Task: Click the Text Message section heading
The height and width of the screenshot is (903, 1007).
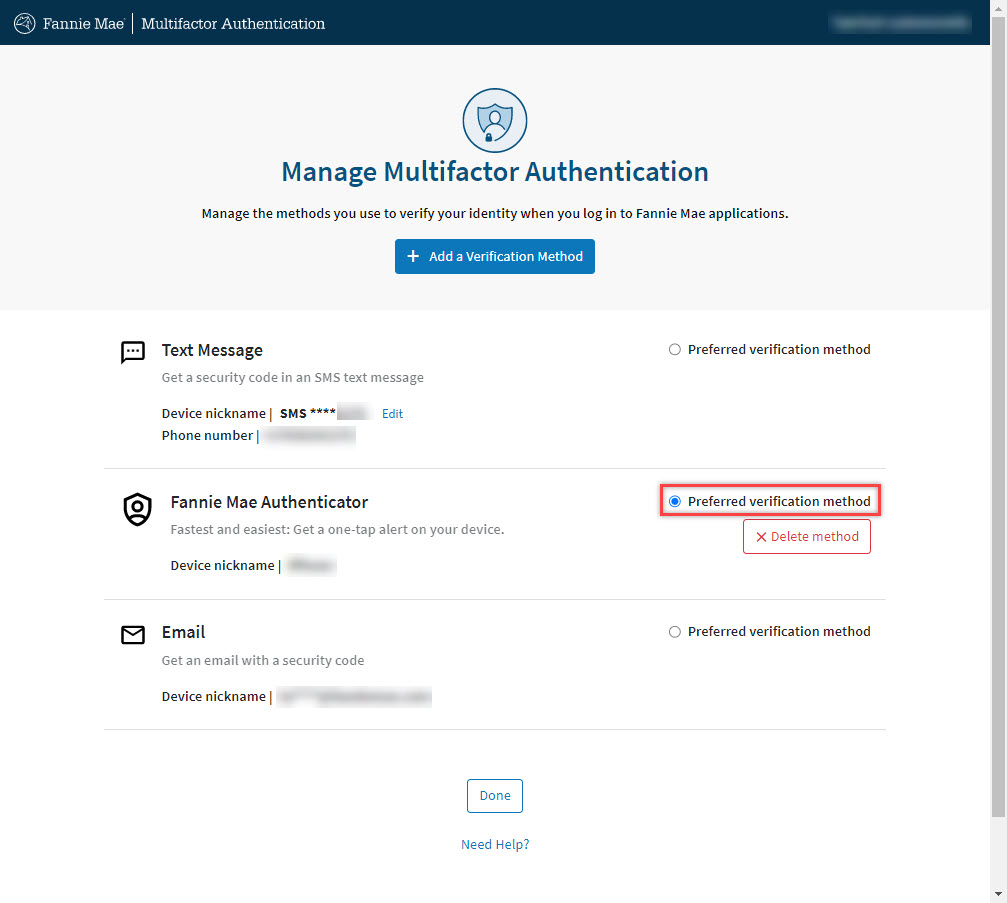Action: pyautogui.click(x=212, y=351)
